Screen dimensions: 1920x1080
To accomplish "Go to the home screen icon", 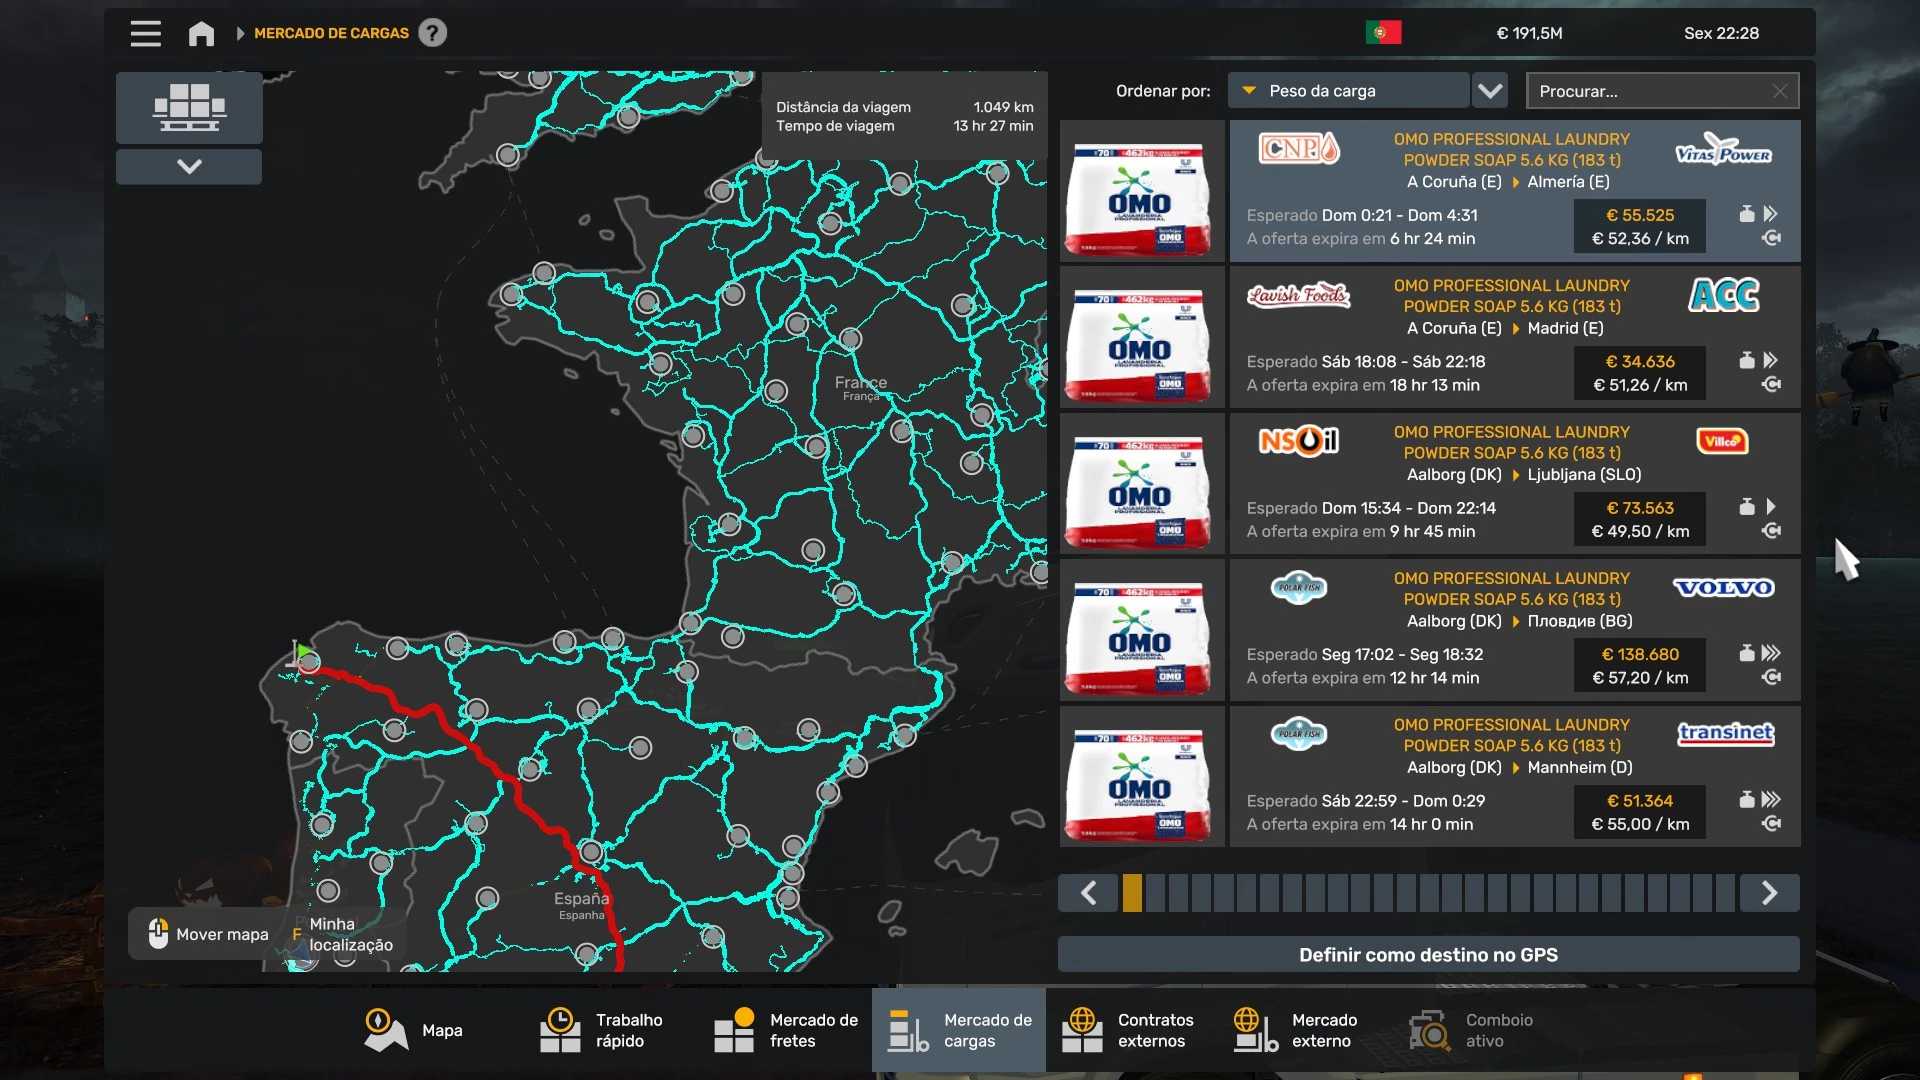I will click(201, 33).
